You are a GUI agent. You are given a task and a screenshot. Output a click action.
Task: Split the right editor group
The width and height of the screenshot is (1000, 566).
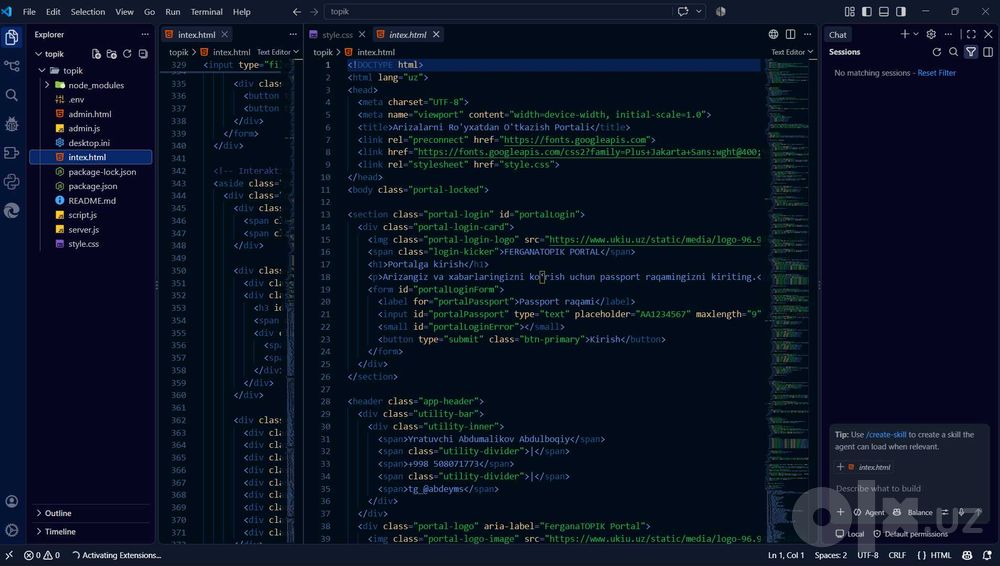[x=790, y=34]
